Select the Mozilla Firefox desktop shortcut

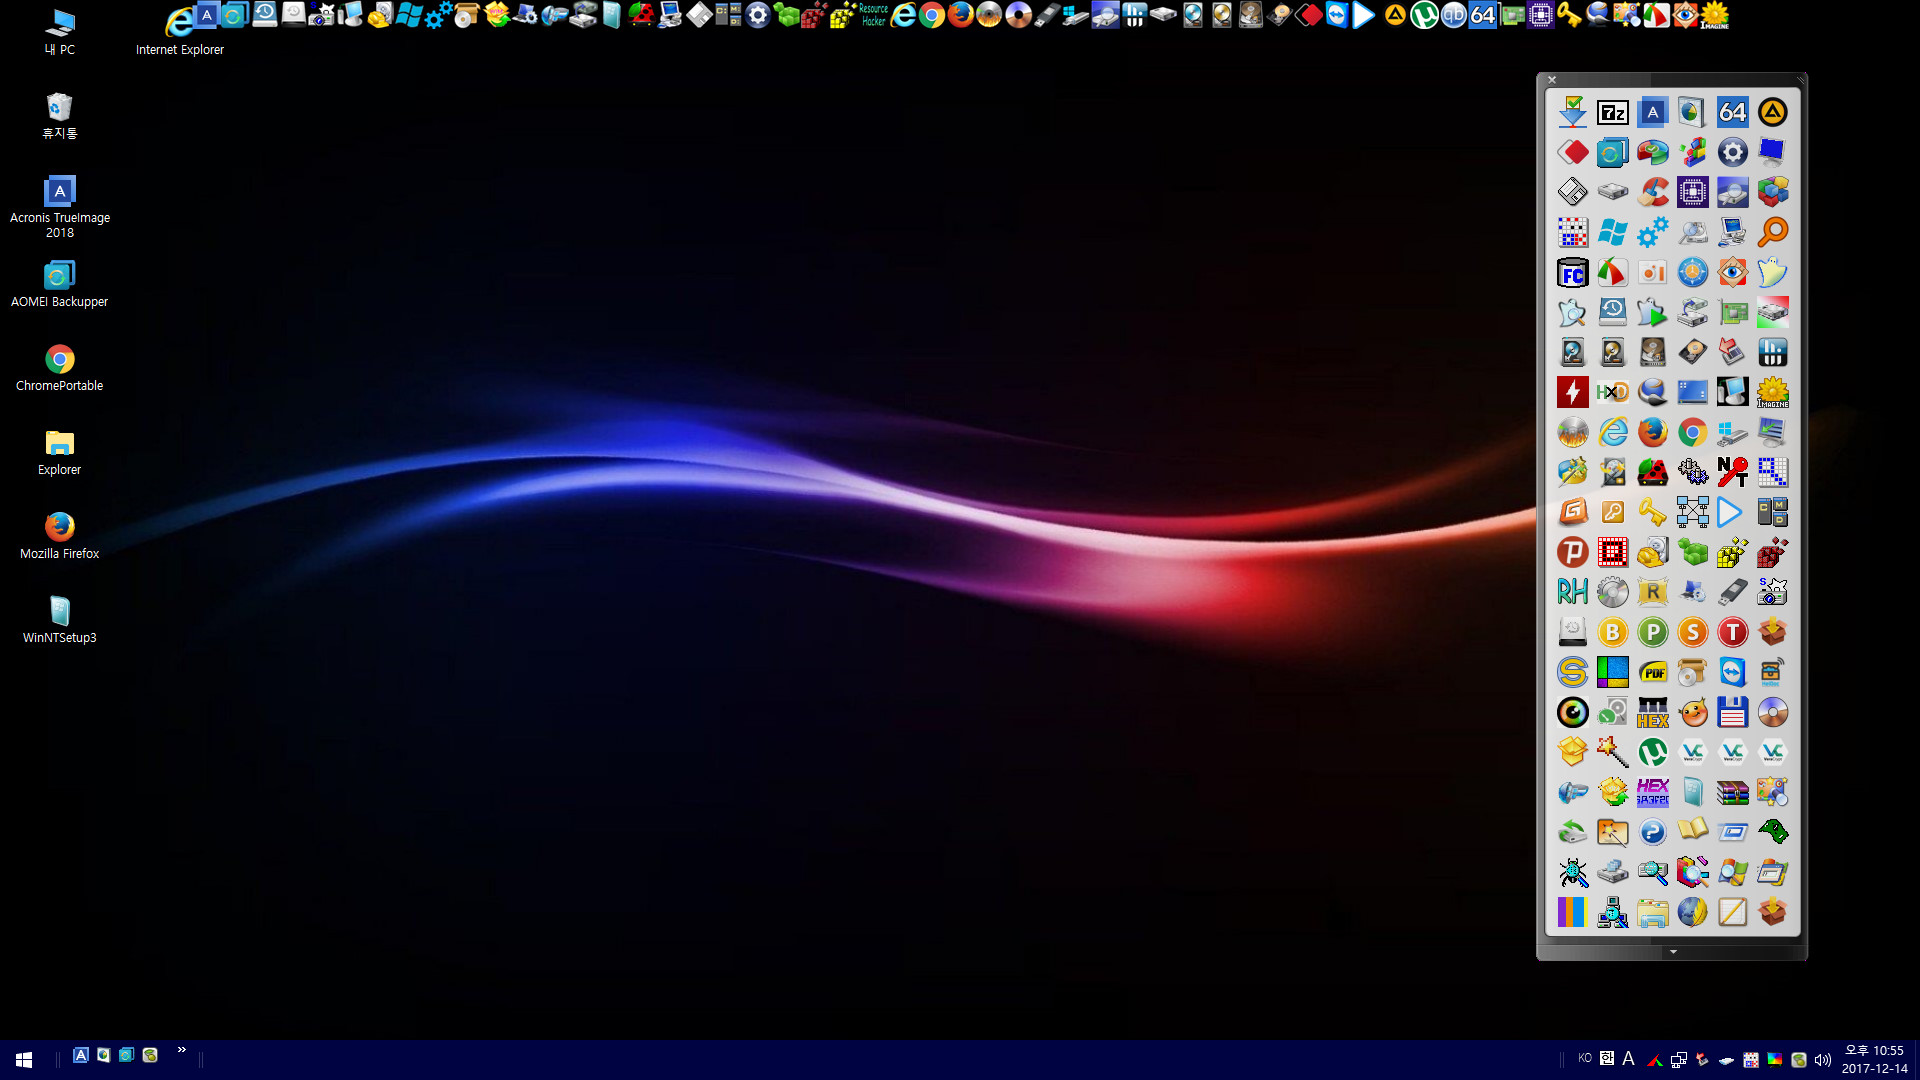(x=60, y=536)
